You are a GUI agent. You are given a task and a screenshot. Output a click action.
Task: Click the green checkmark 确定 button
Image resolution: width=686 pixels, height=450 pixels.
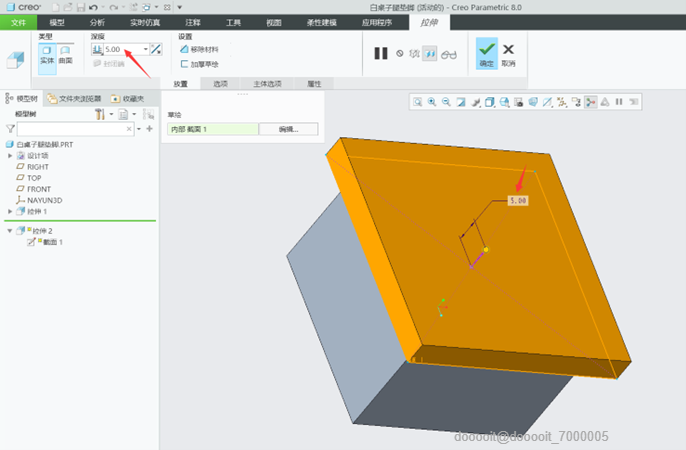tap(487, 53)
